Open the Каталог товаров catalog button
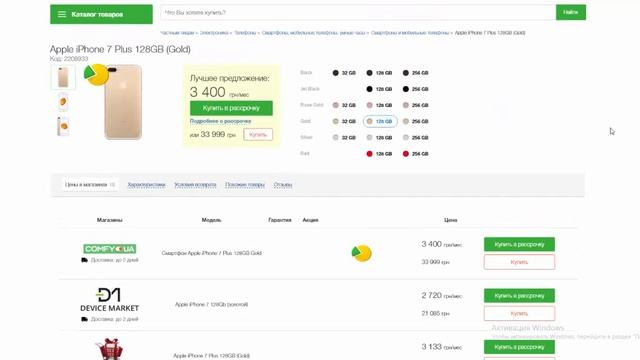 101,14
